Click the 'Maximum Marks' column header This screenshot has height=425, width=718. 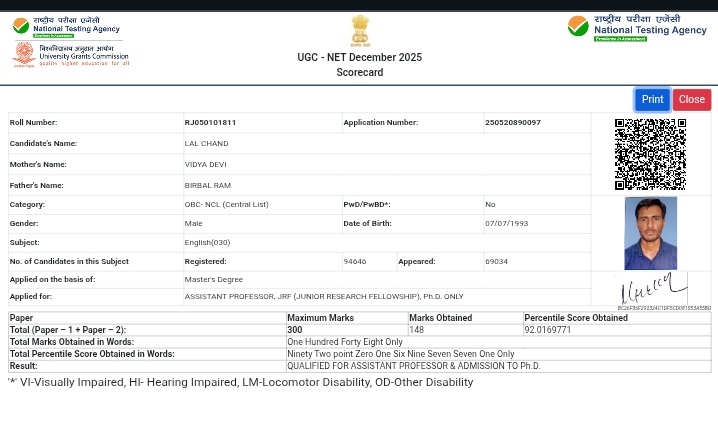point(321,318)
